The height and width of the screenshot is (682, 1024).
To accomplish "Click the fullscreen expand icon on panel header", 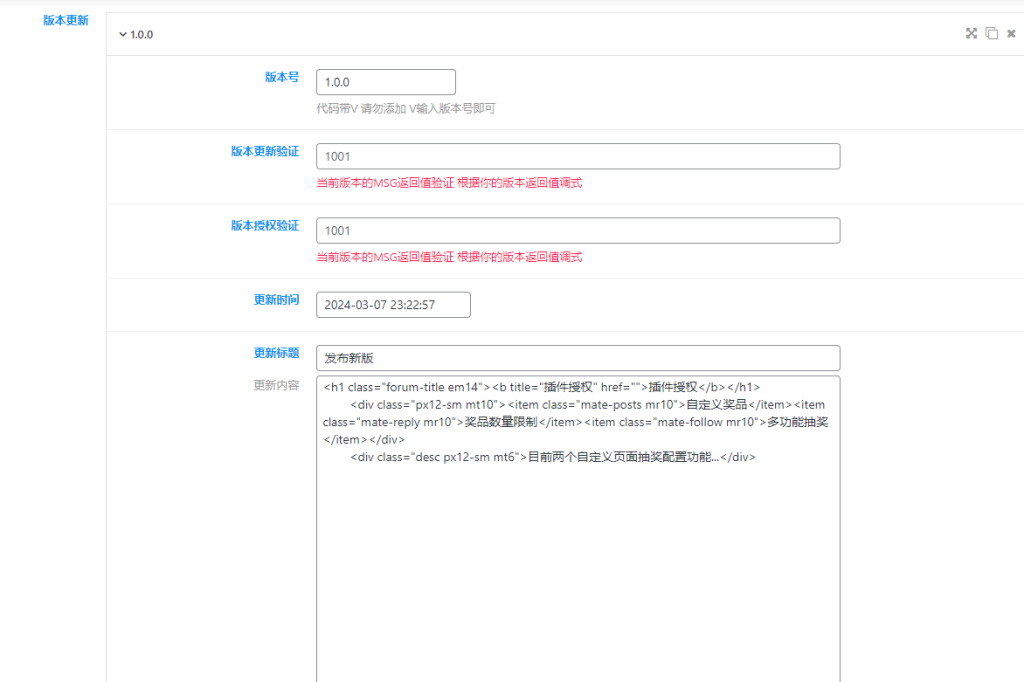I will pos(971,33).
